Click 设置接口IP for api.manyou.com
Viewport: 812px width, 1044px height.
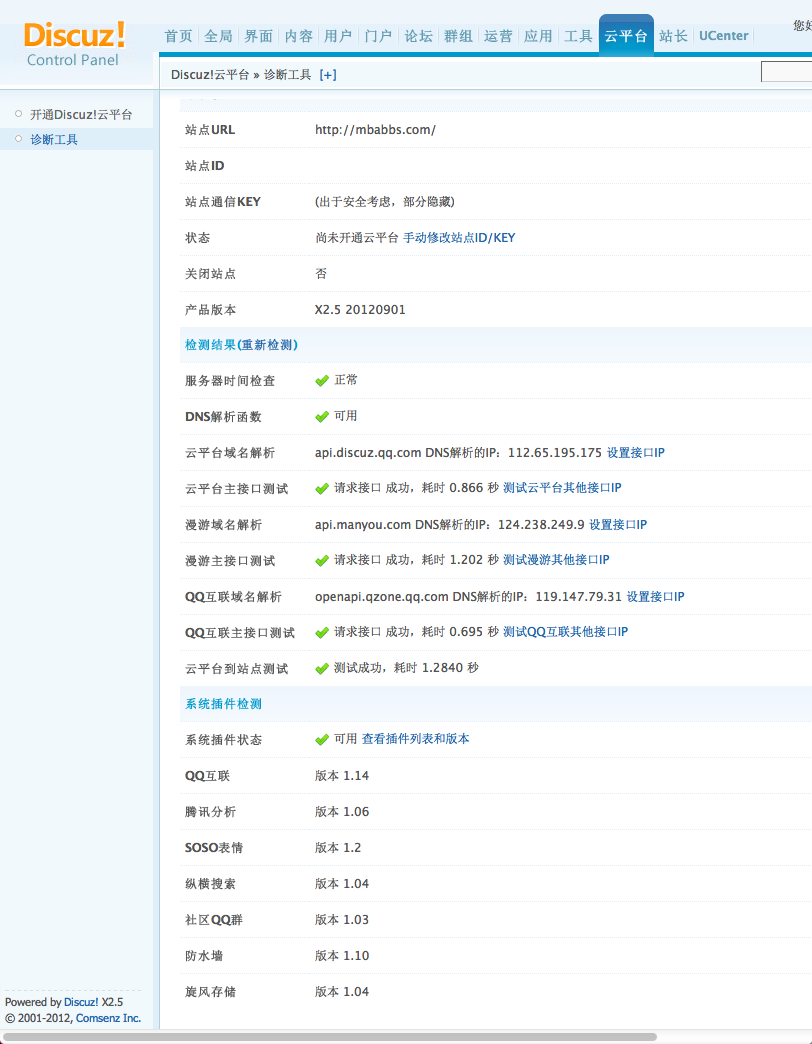pos(618,525)
